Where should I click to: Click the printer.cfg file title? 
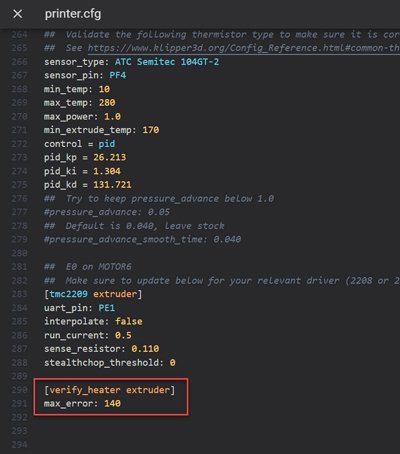coord(73,14)
